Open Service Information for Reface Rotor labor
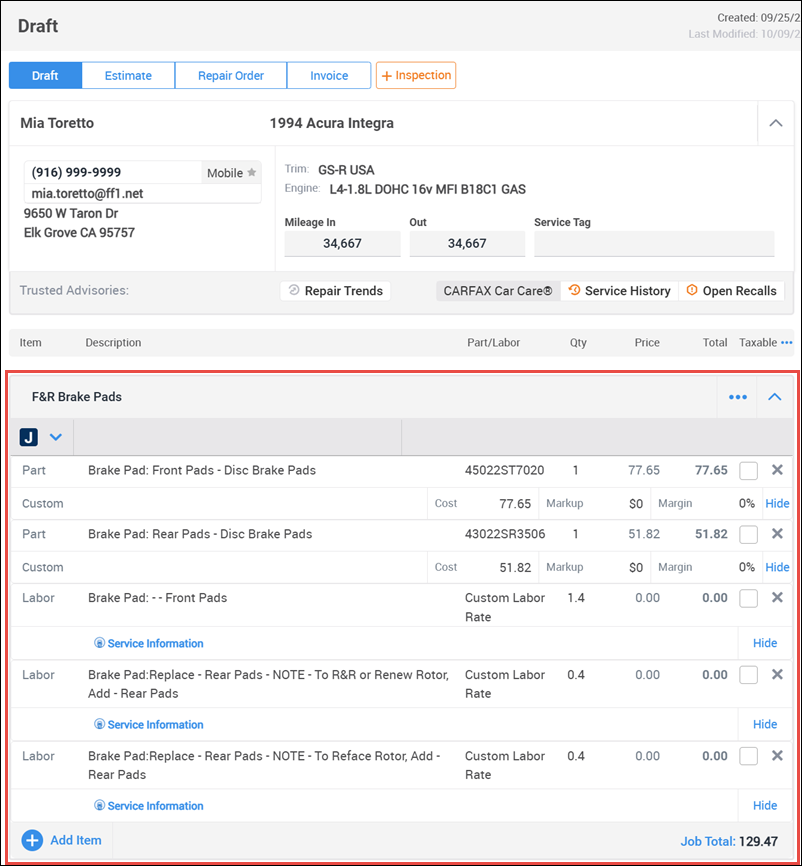The height and width of the screenshot is (866, 802). (149, 806)
